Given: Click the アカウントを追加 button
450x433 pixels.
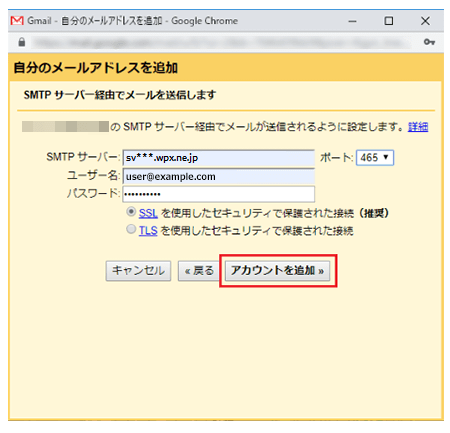Looking at the screenshot, I should pyautogui.click(x=278, y=270).
